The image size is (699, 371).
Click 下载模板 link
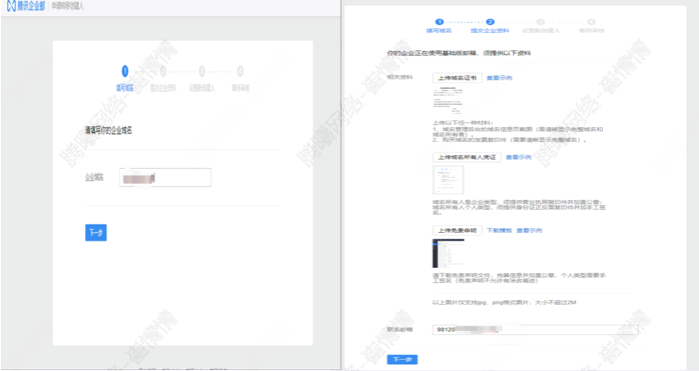point(499,231)
